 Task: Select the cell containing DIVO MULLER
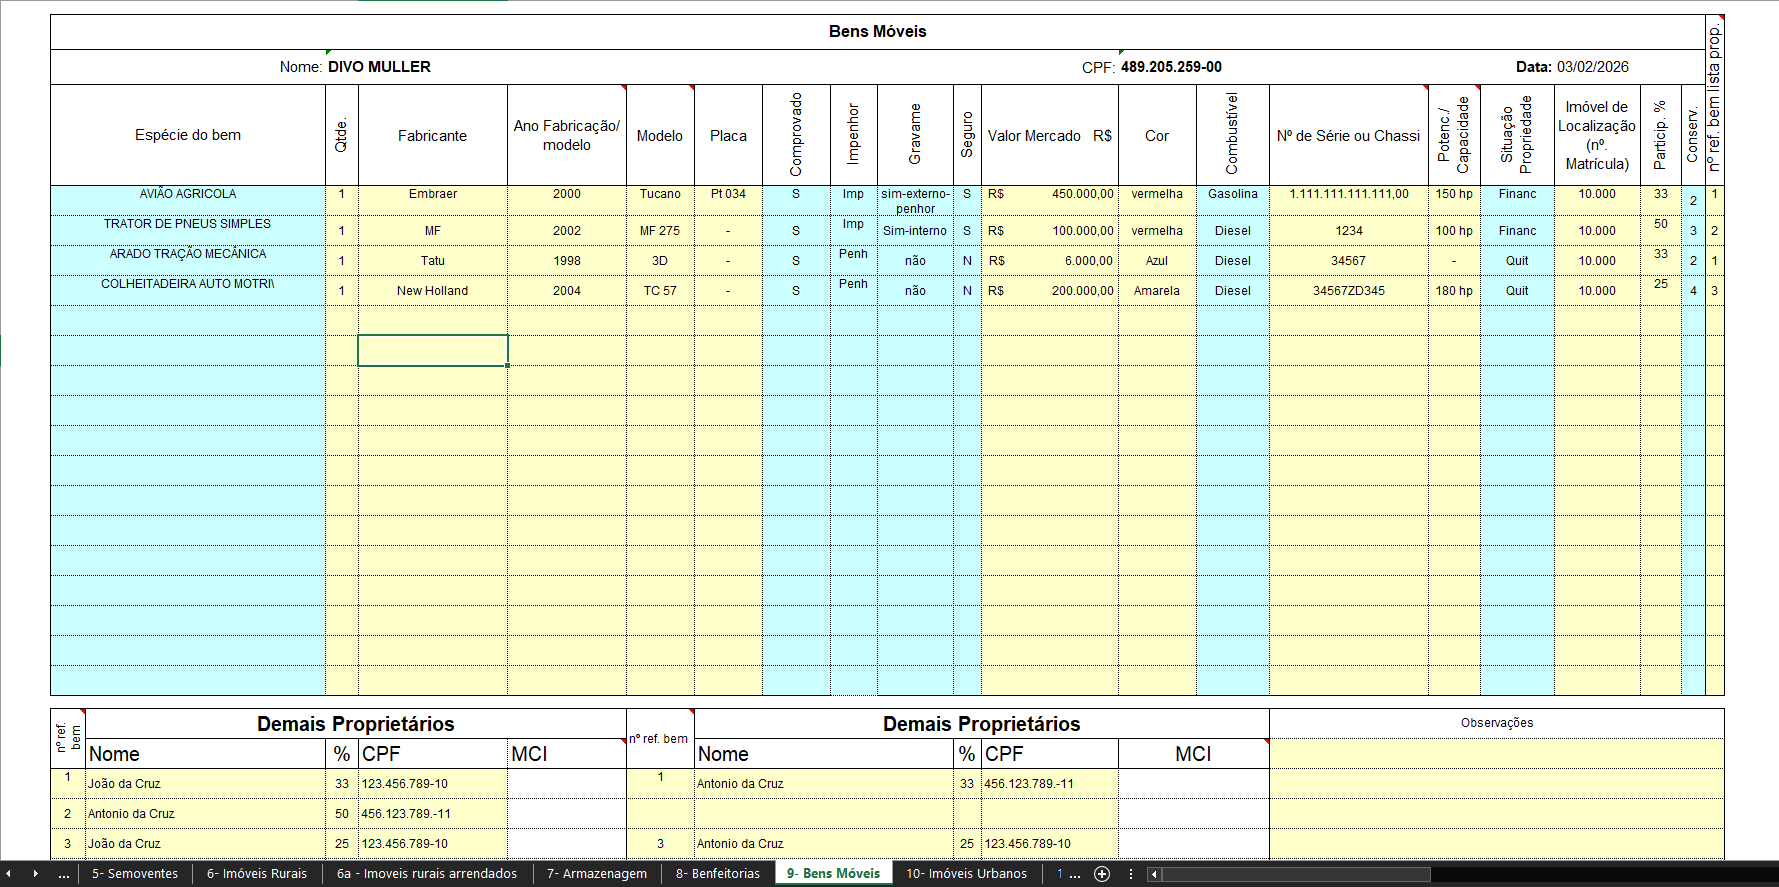click(x=379, y=67)
